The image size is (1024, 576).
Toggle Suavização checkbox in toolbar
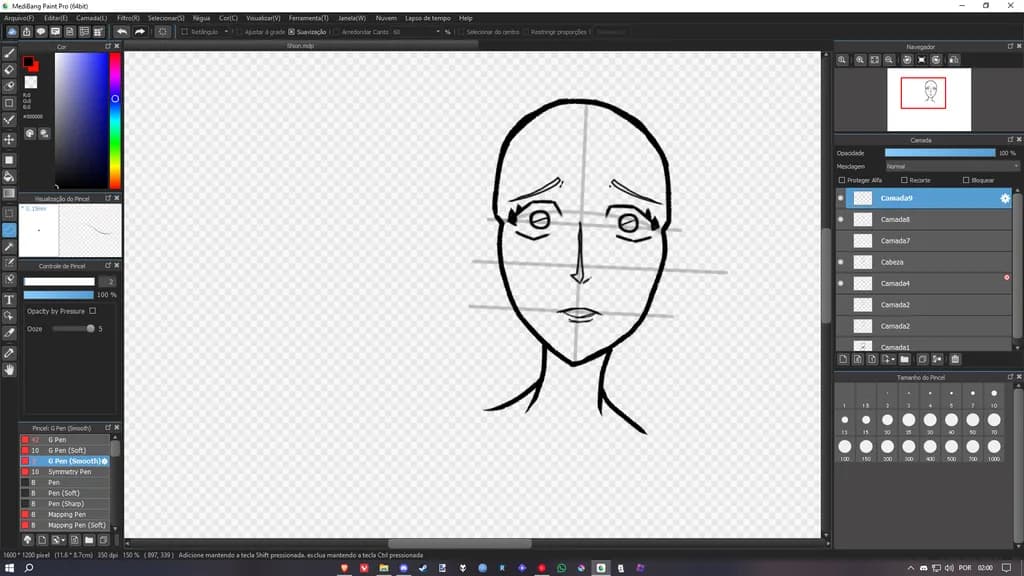pos(292,31)
